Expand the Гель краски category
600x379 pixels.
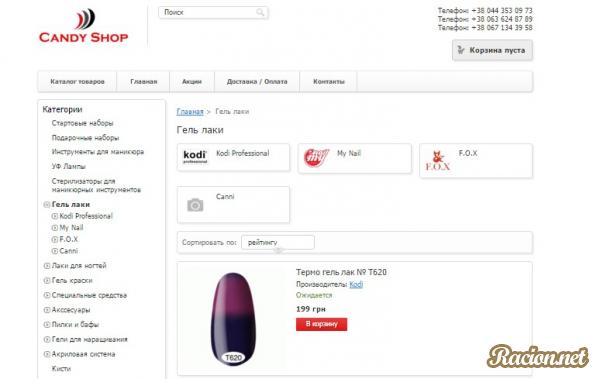point(47,281)
